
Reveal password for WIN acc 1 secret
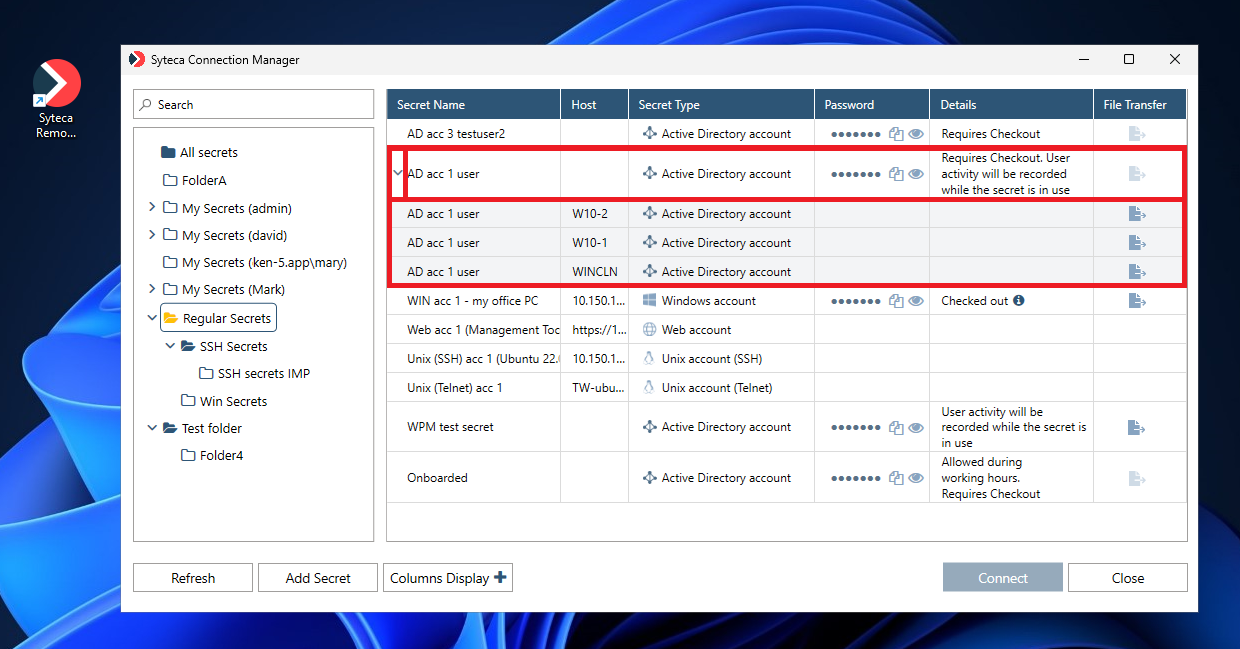[x=915, y=301]
